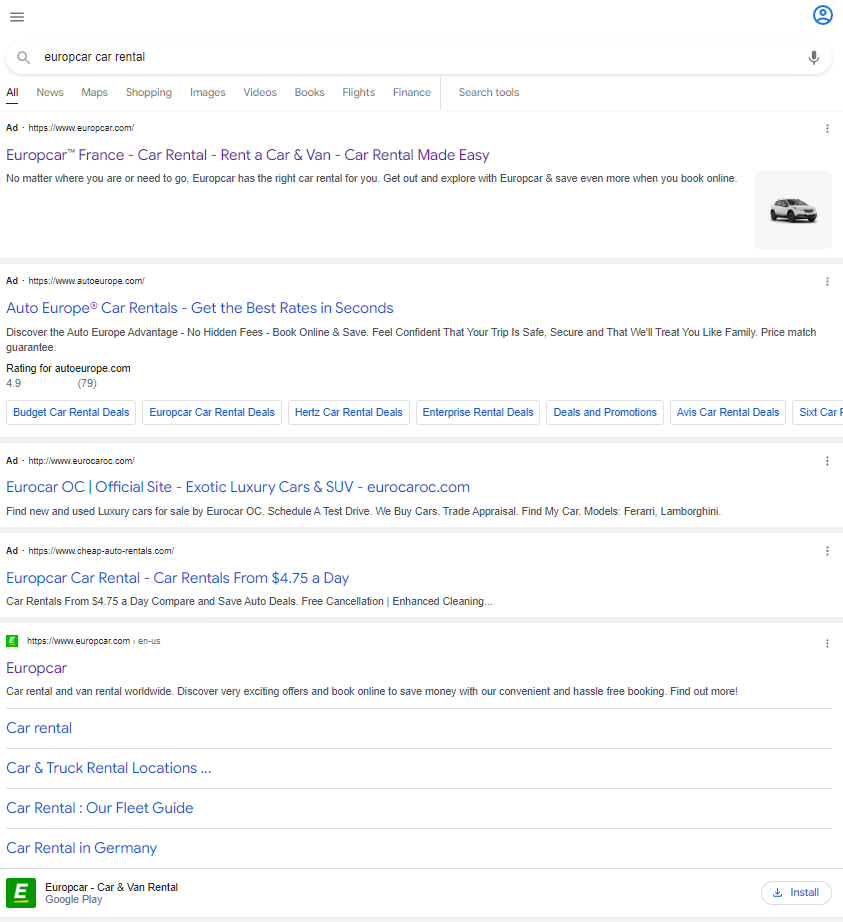Switch to the Maps tab
This screenshot has height=922, width=843.
(94, 92)
